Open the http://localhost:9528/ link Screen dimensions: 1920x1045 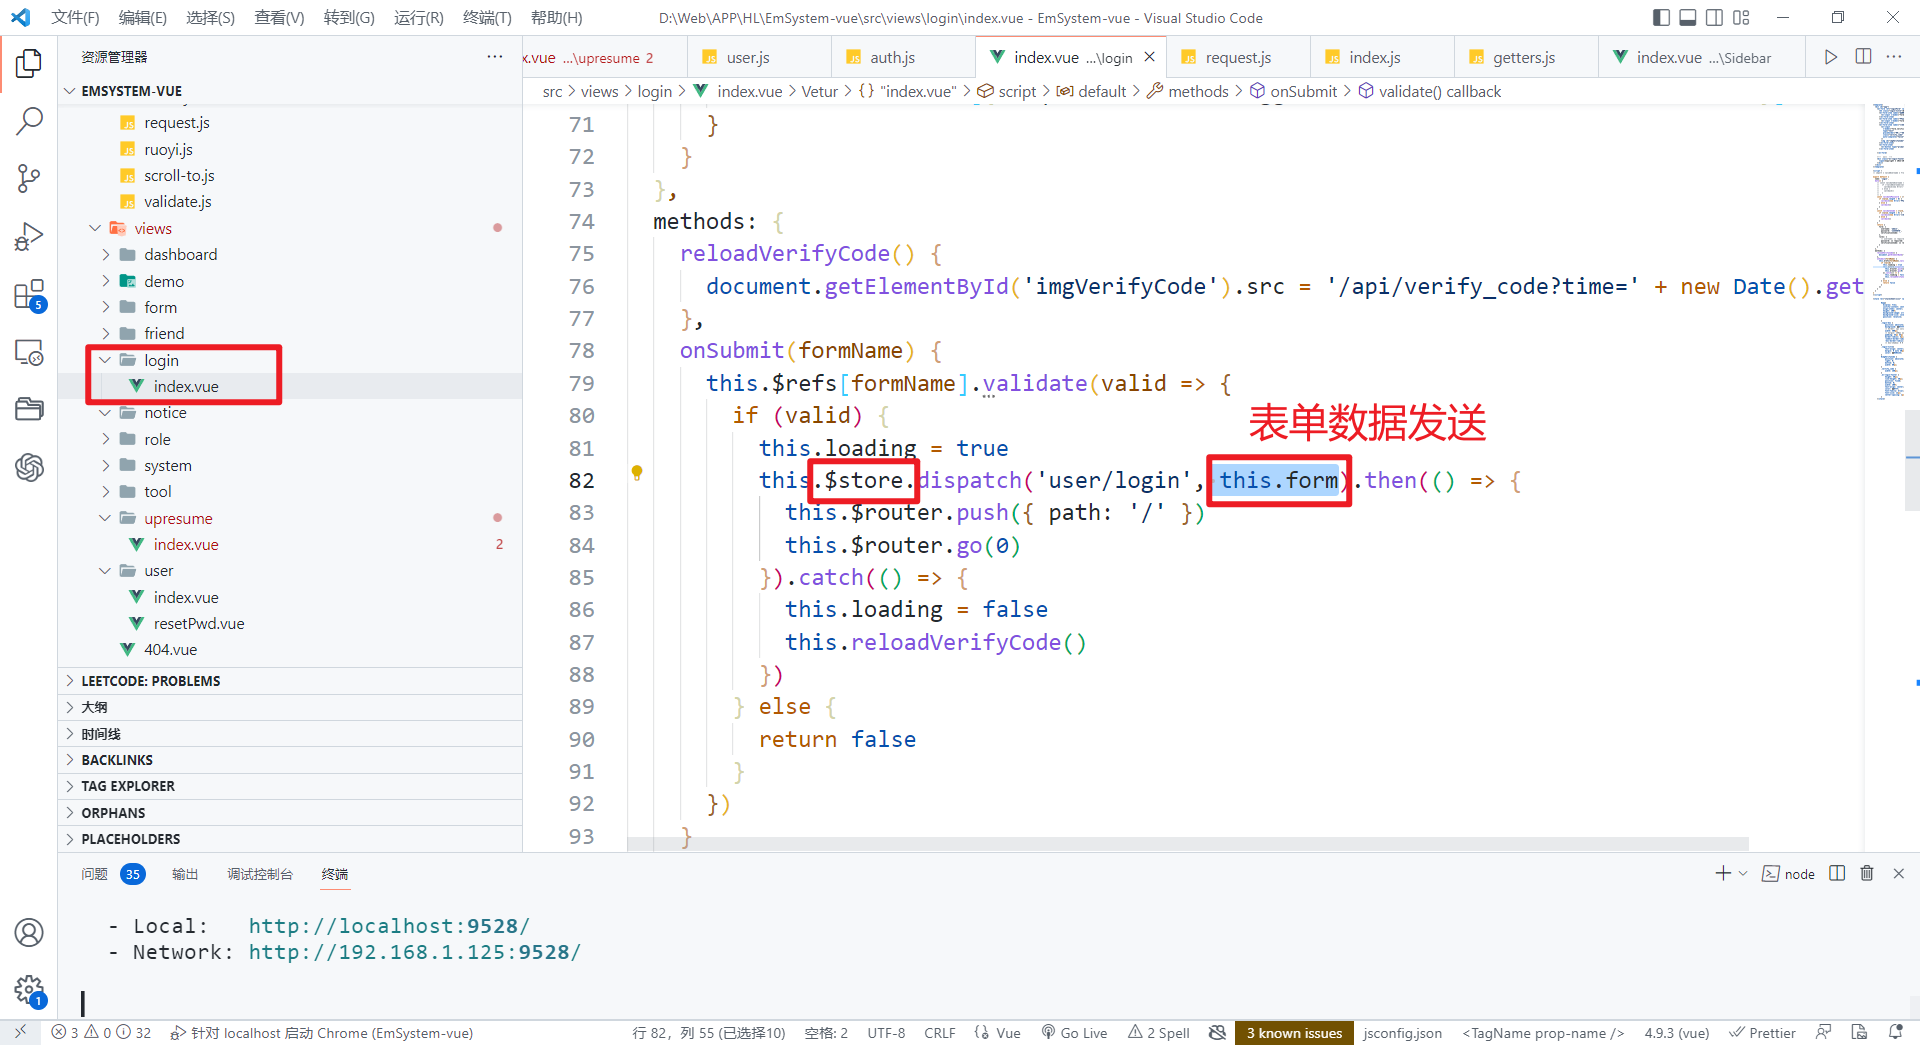[389, 926]
